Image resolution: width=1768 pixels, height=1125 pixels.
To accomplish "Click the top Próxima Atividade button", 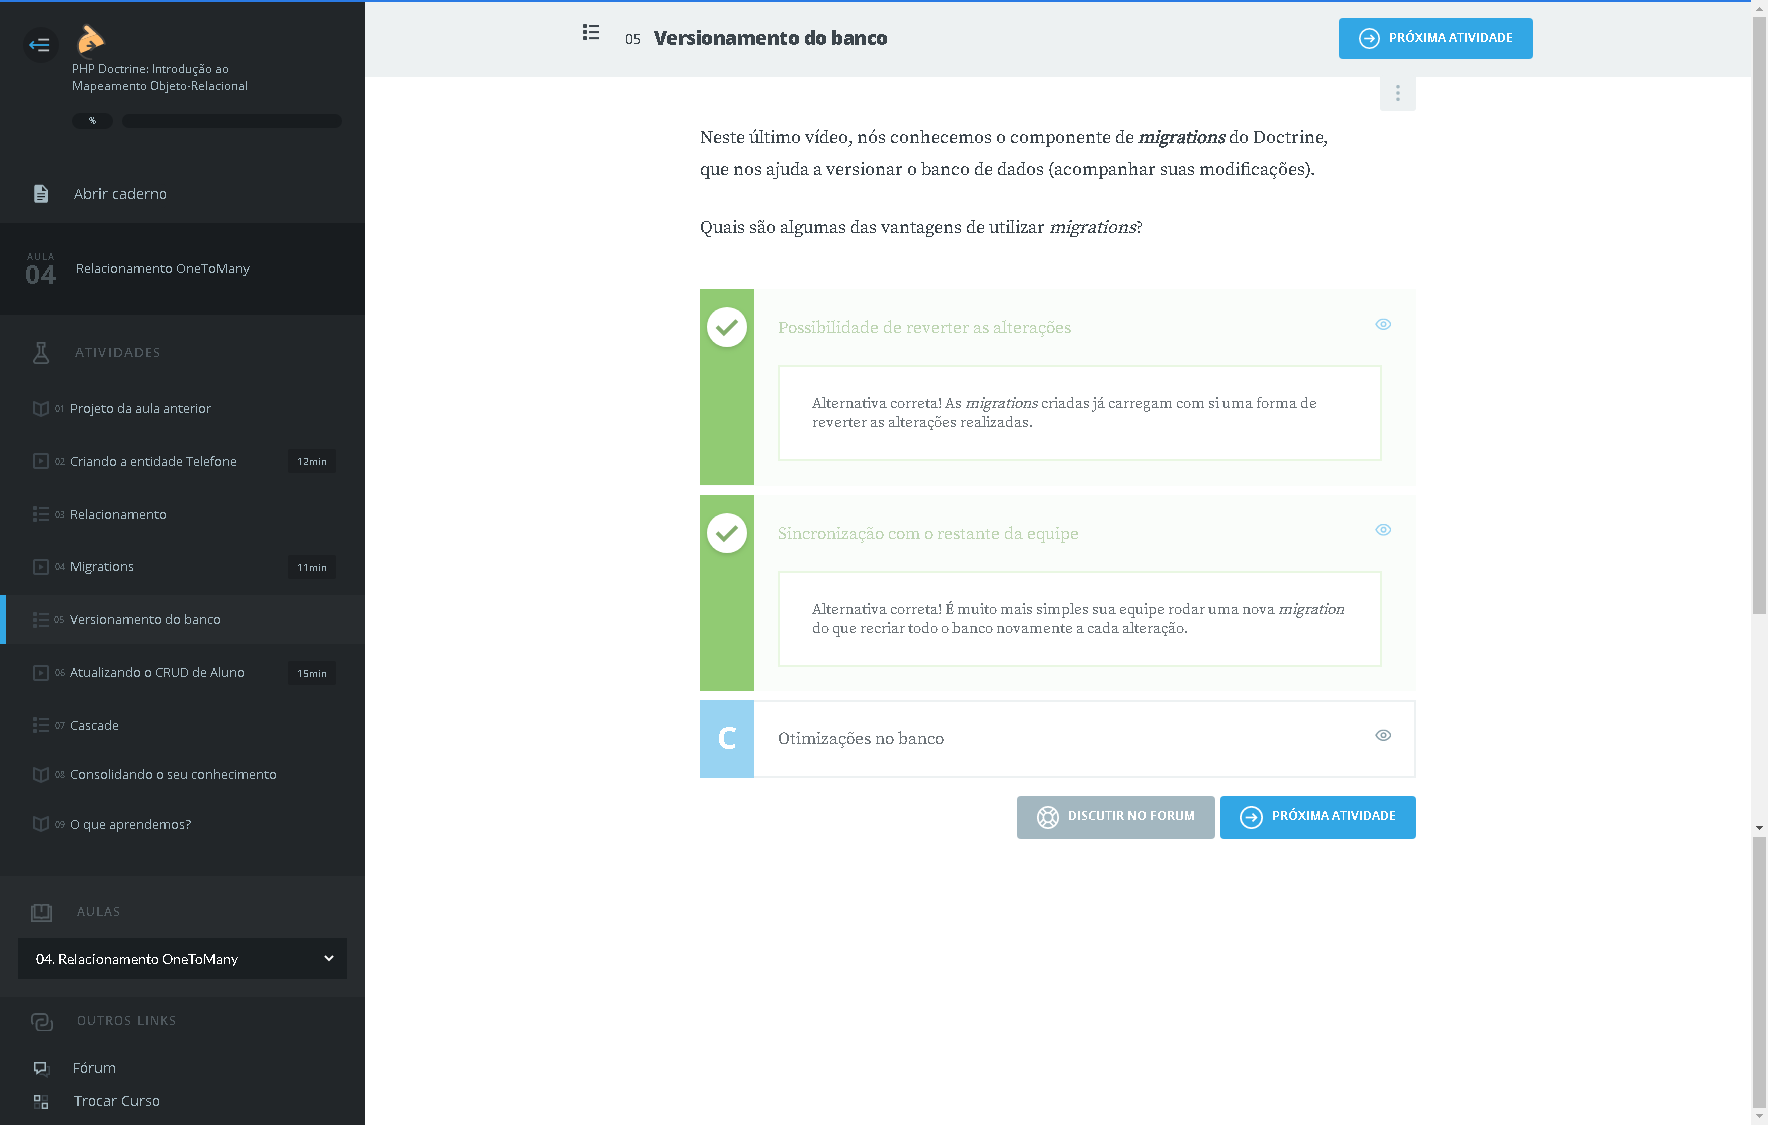I will [x=1435, y=39].
